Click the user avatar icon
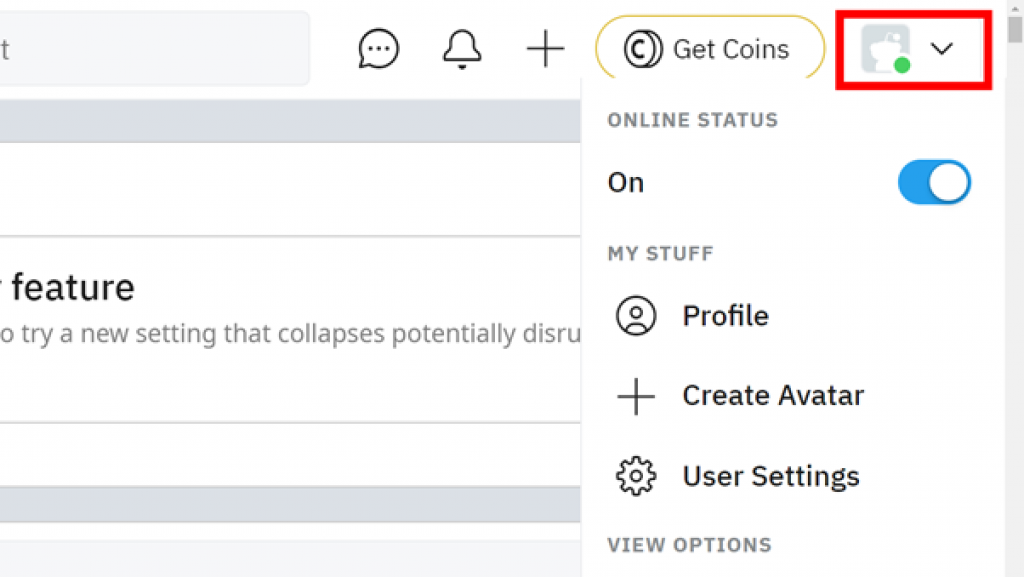 (x=885, y=48)
